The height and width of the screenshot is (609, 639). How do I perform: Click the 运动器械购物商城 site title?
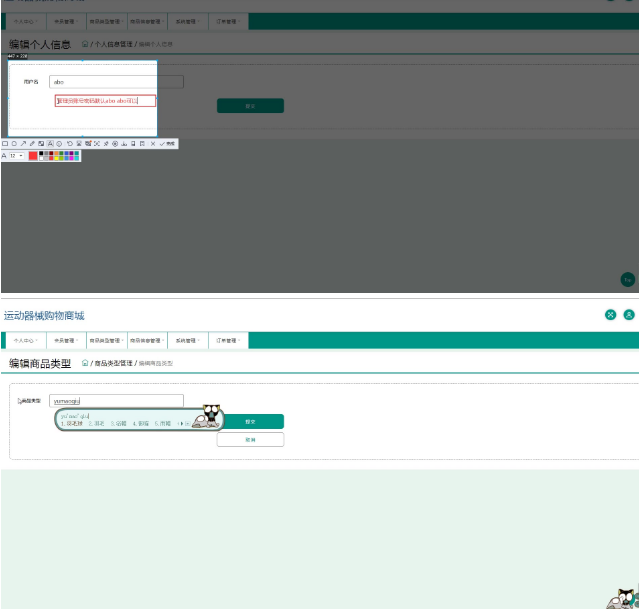pyautogui.click(x=44, y=316)
